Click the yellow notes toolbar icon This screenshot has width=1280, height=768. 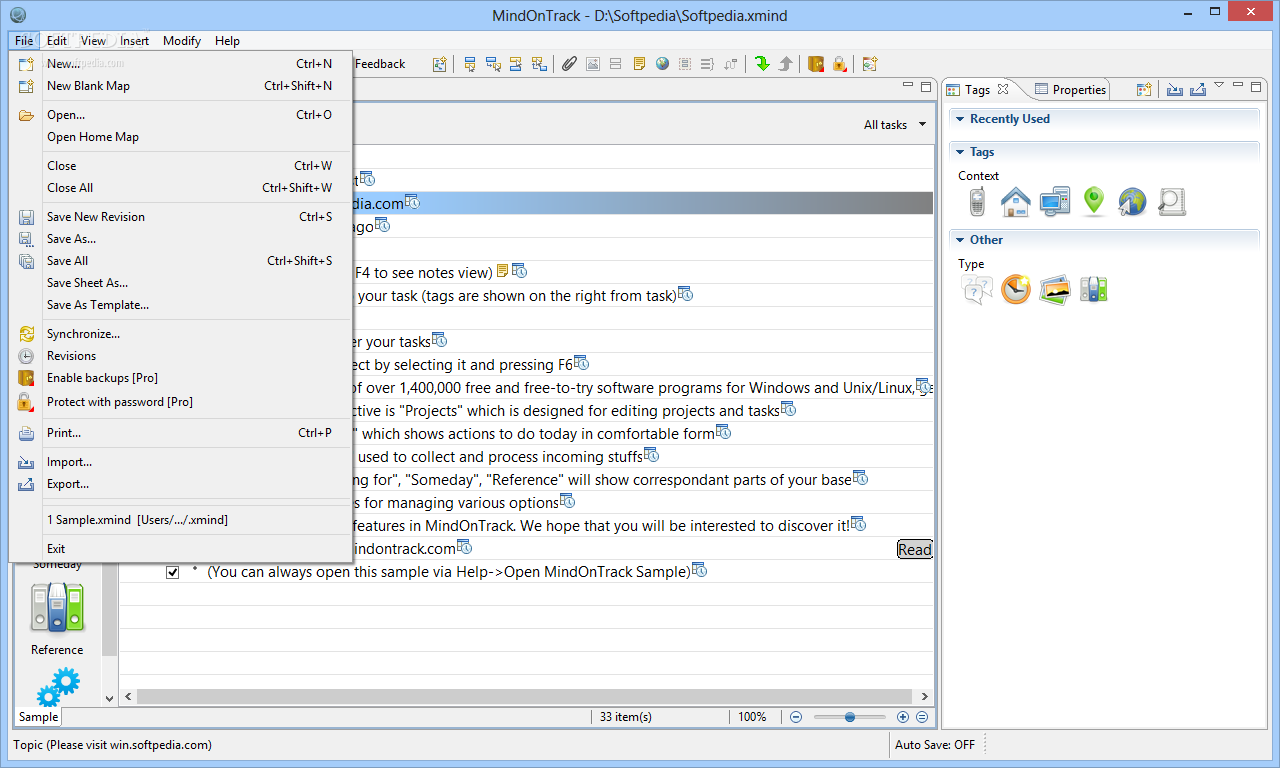638,64
